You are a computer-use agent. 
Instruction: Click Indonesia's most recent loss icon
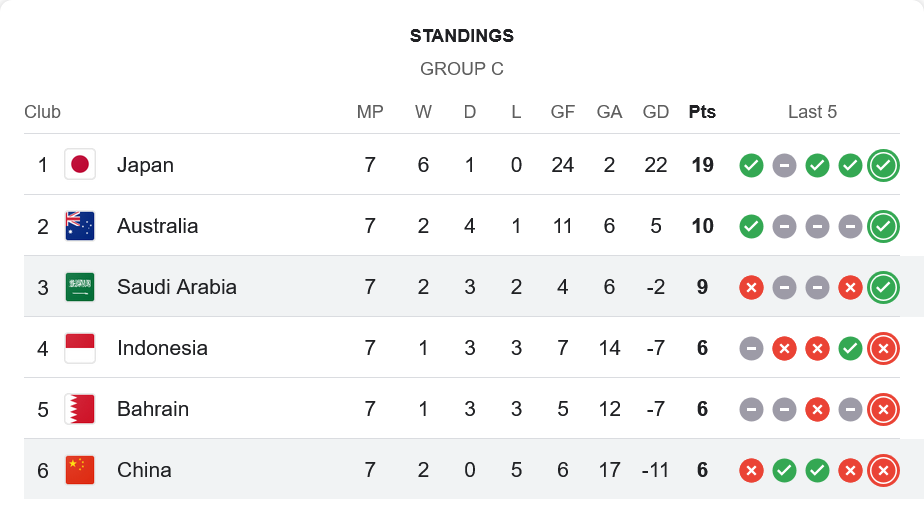click(883, 348)
